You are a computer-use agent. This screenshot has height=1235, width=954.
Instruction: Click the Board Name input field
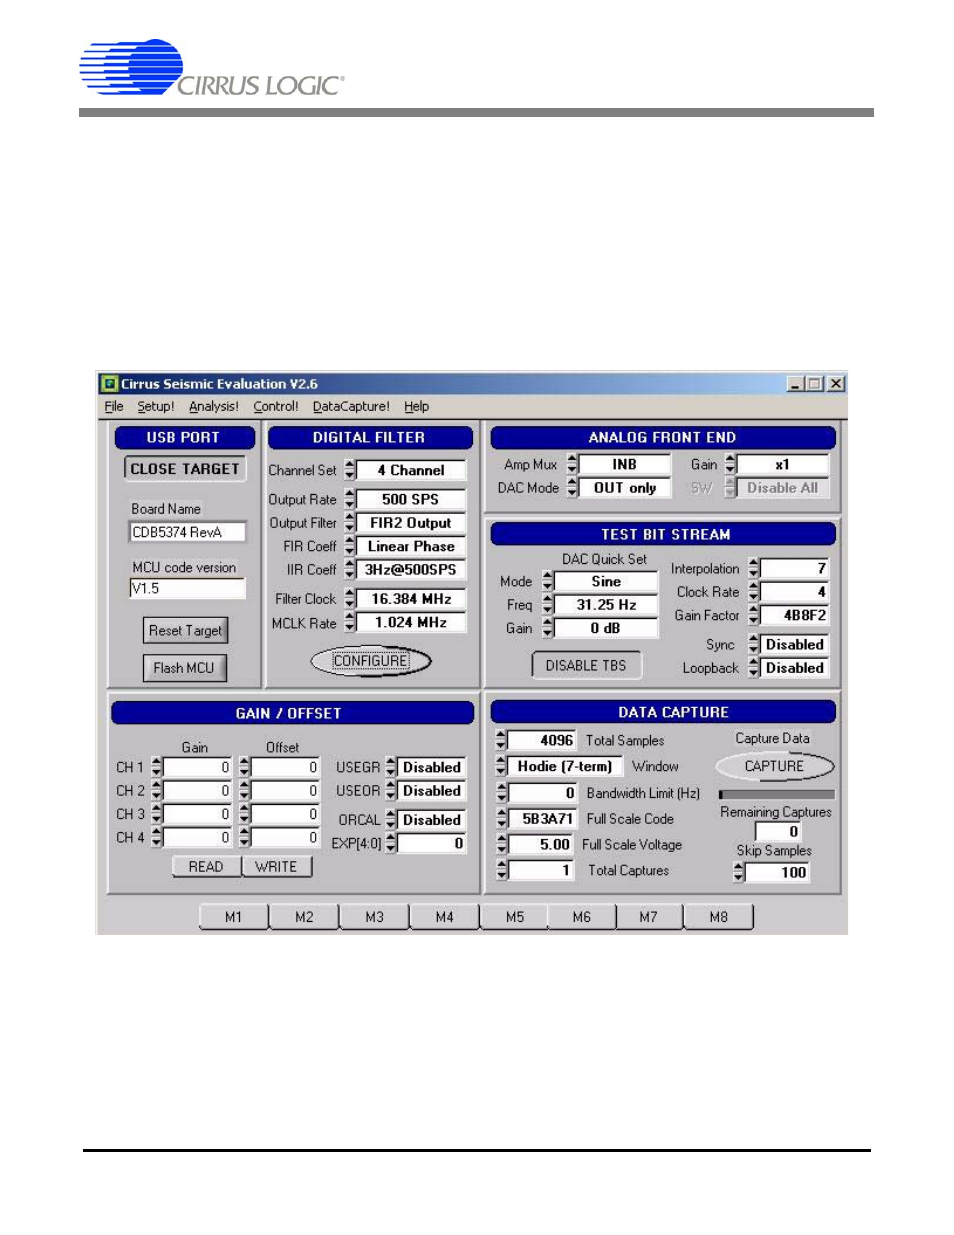point(187,533)
